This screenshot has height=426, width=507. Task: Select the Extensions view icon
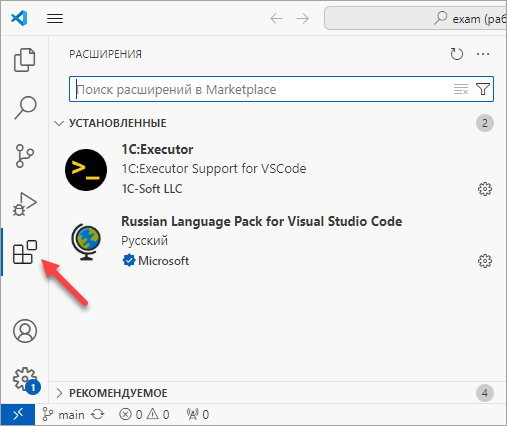[x=25, y=252]
